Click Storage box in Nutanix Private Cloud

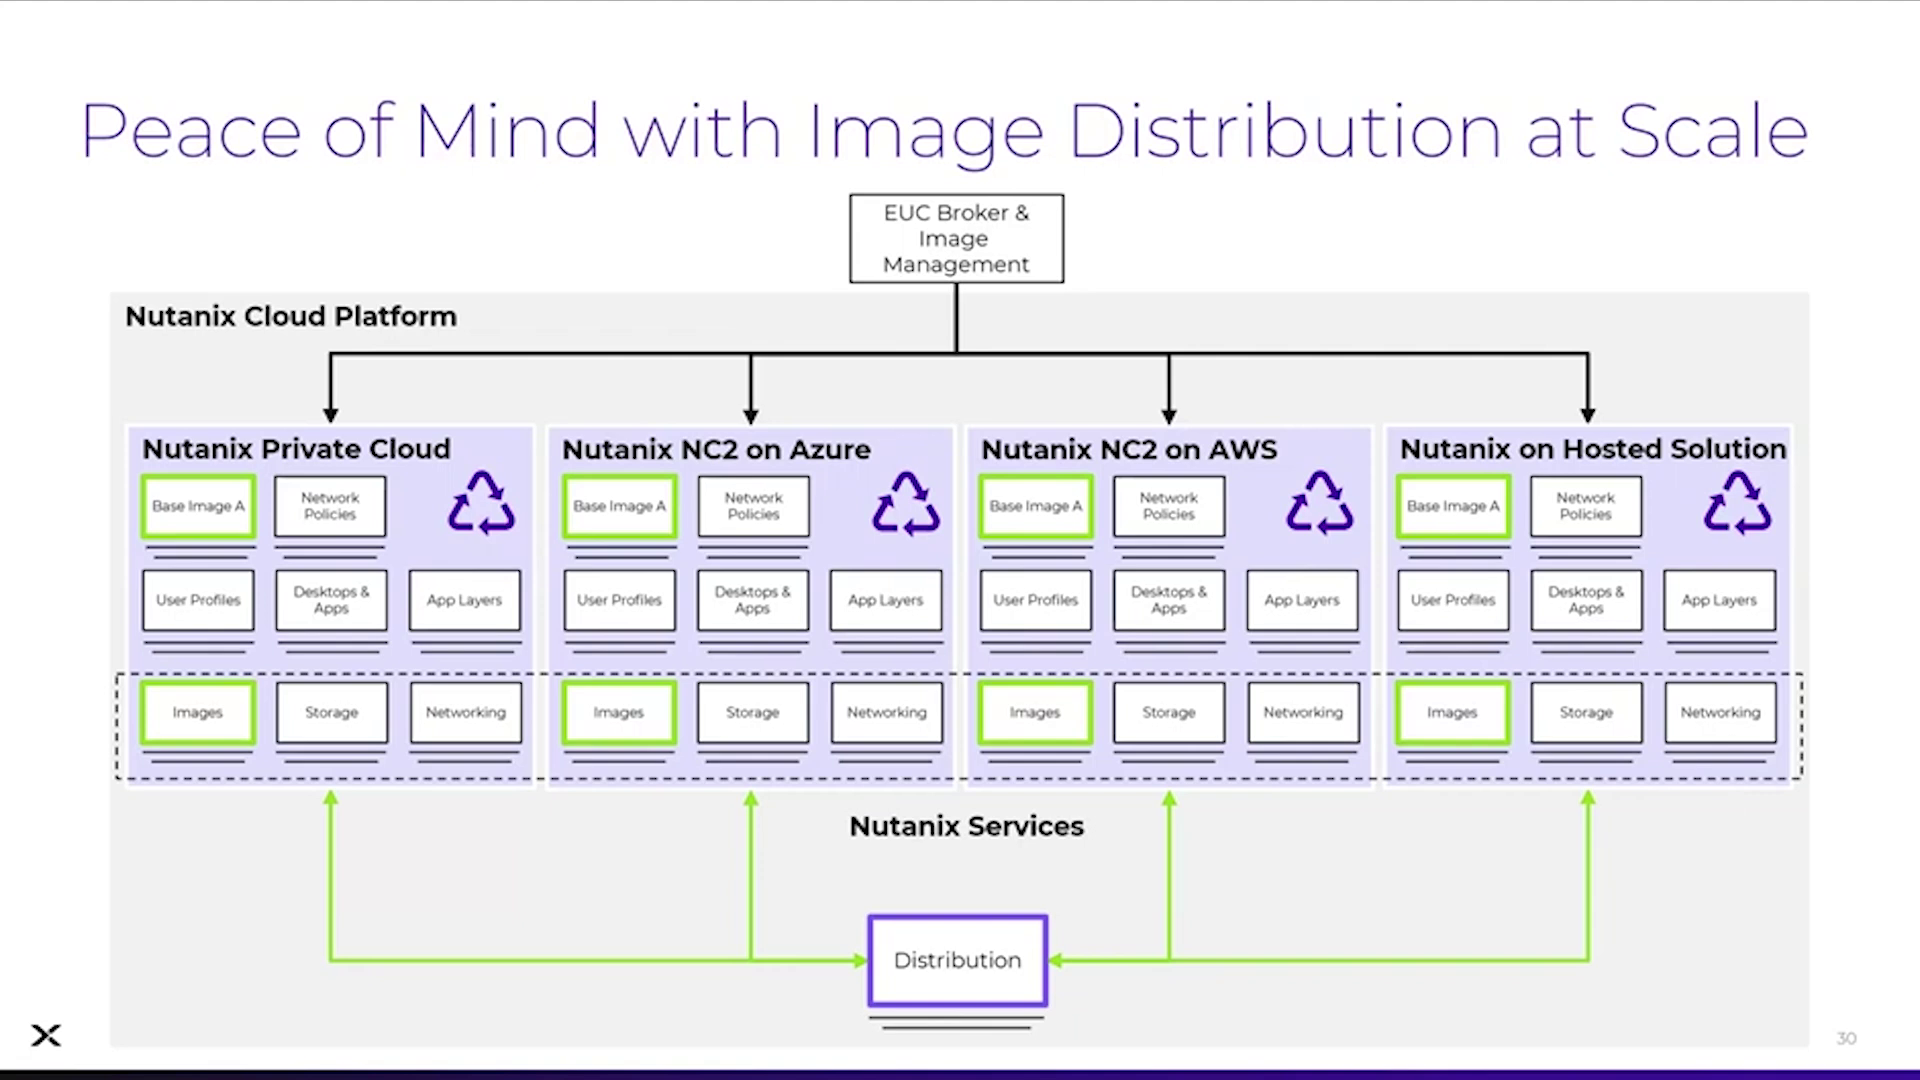[x=332, y=713]
